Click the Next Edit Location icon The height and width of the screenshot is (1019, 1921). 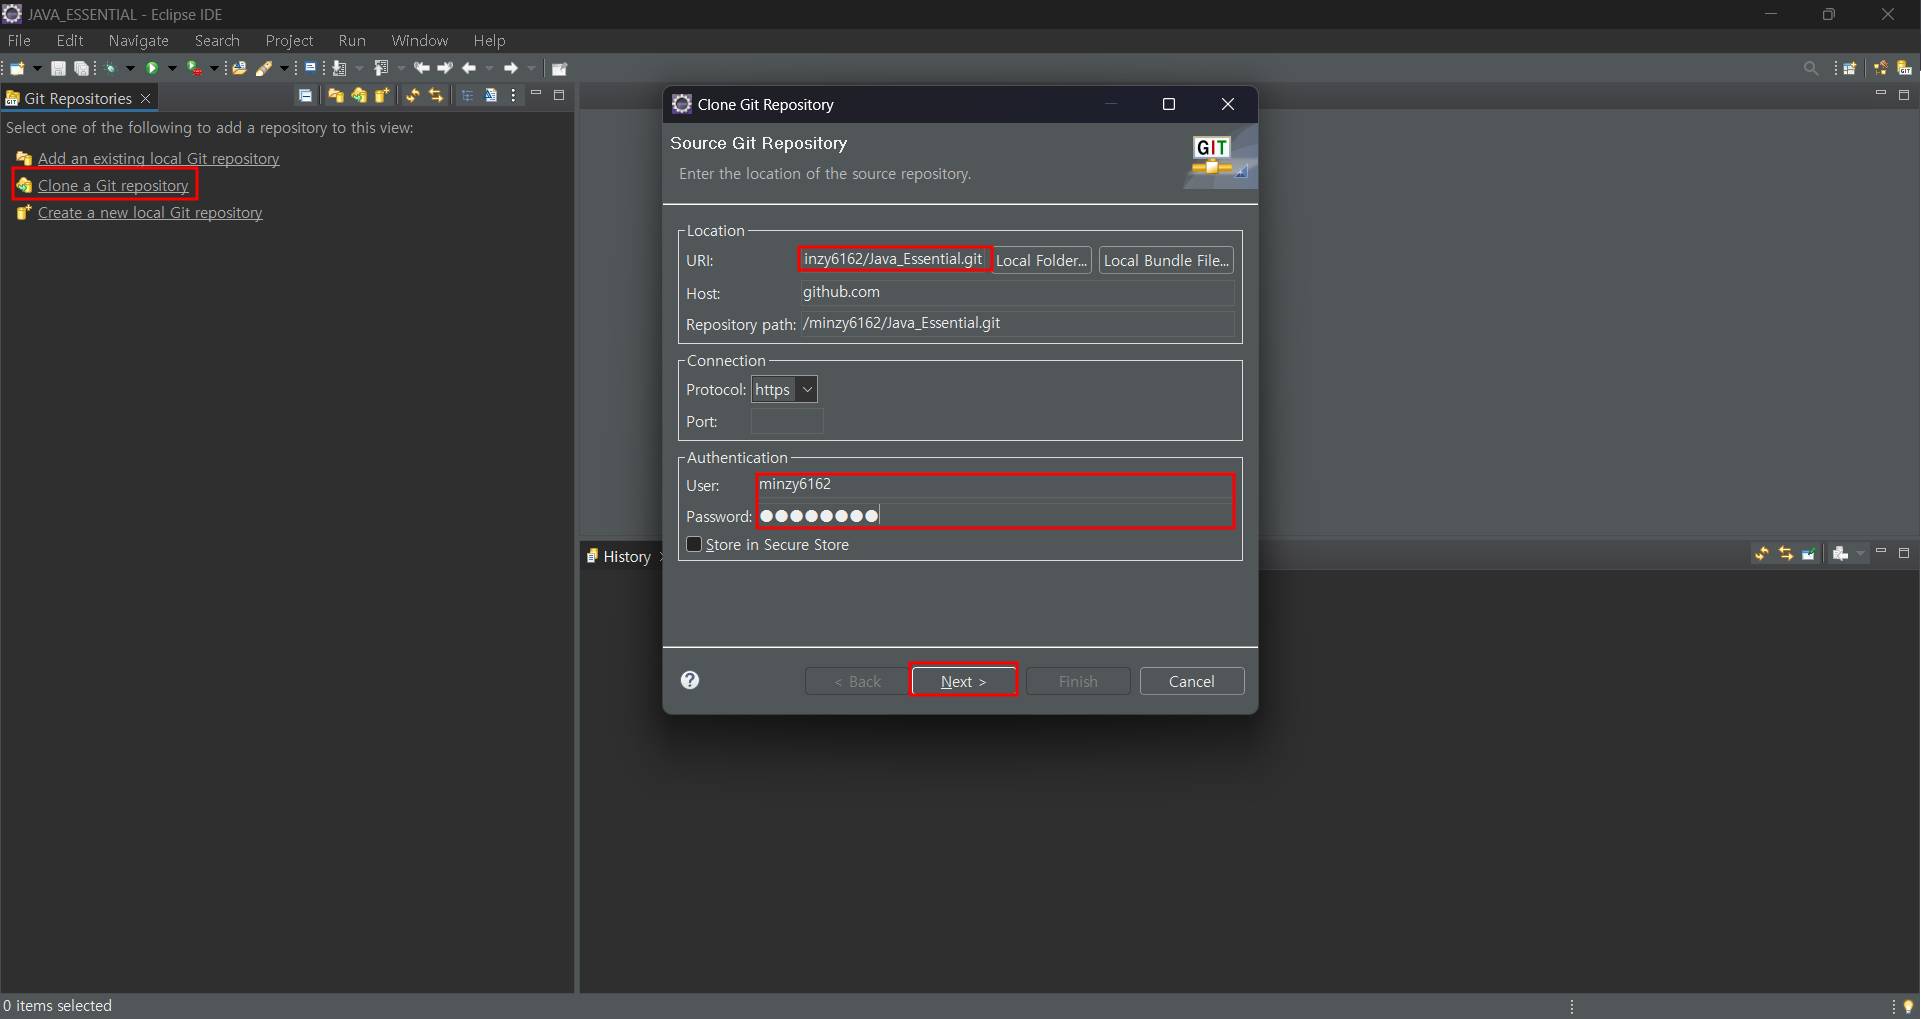click(x=445, y=68)
